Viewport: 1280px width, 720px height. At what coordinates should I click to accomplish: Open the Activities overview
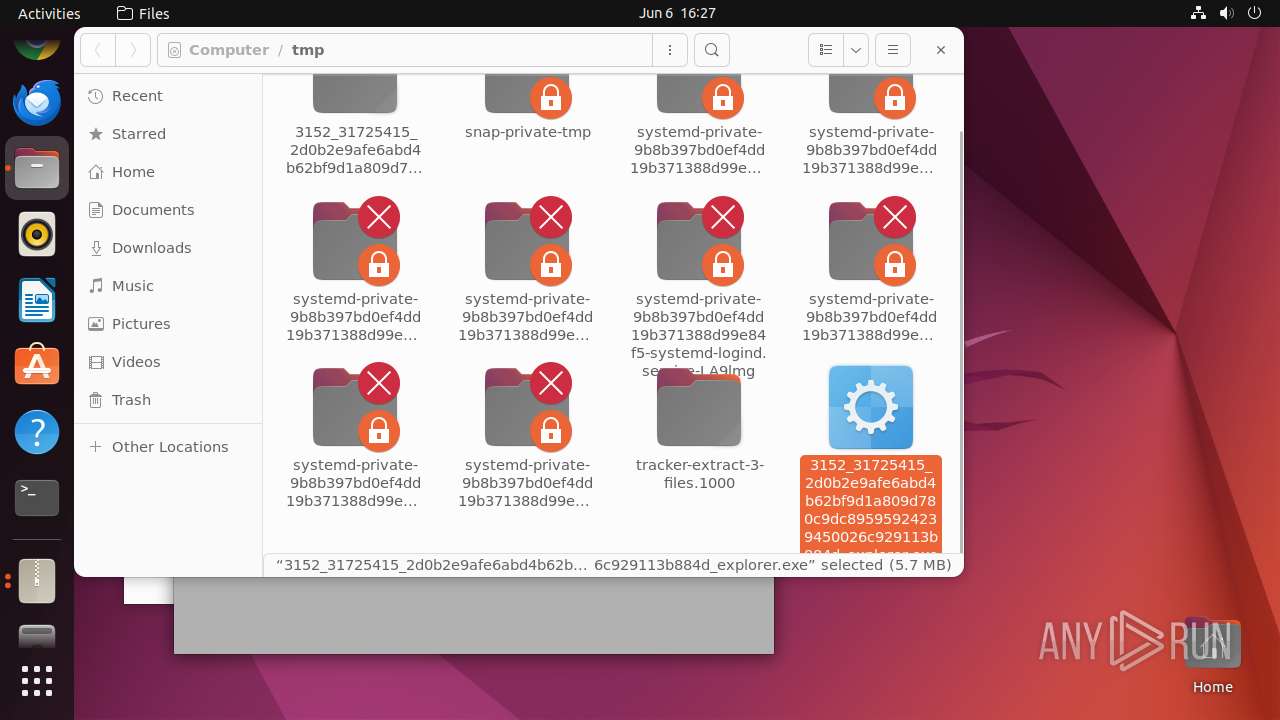pyautogui.click(x=49, y=13)
